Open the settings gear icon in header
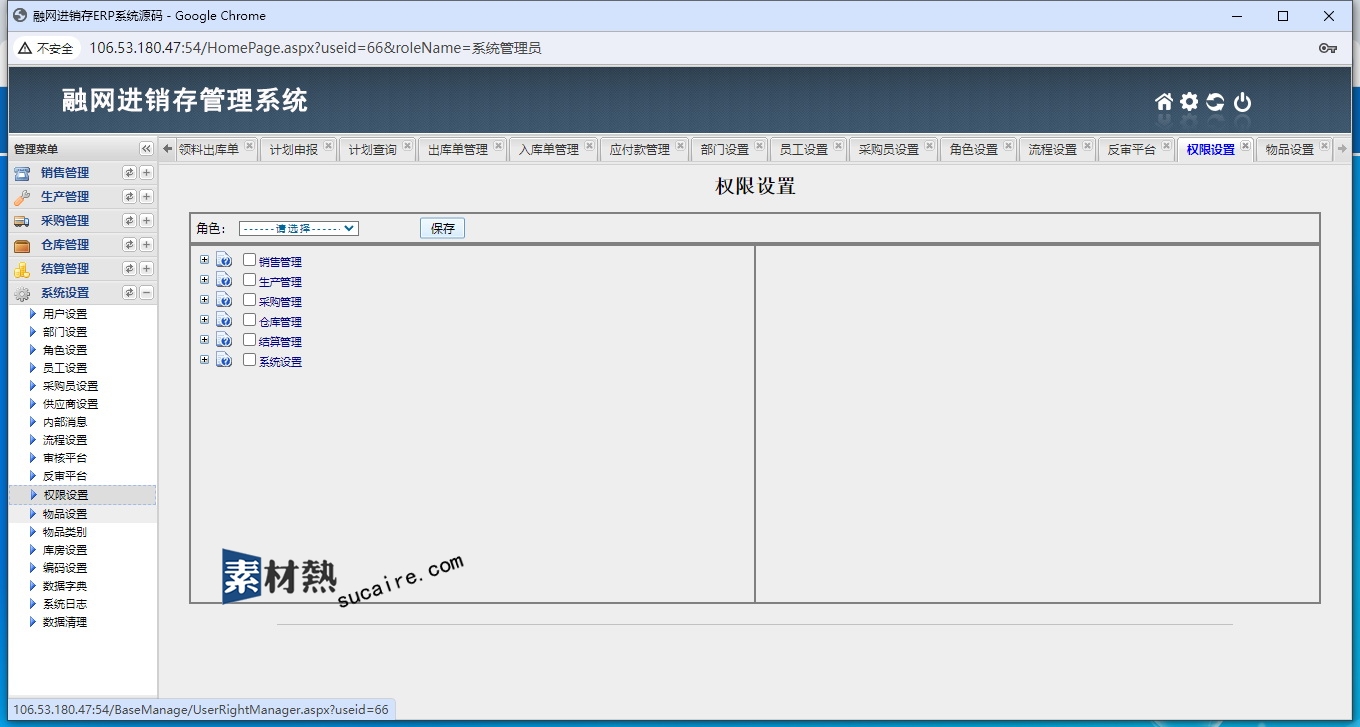 coord(1189,102)
